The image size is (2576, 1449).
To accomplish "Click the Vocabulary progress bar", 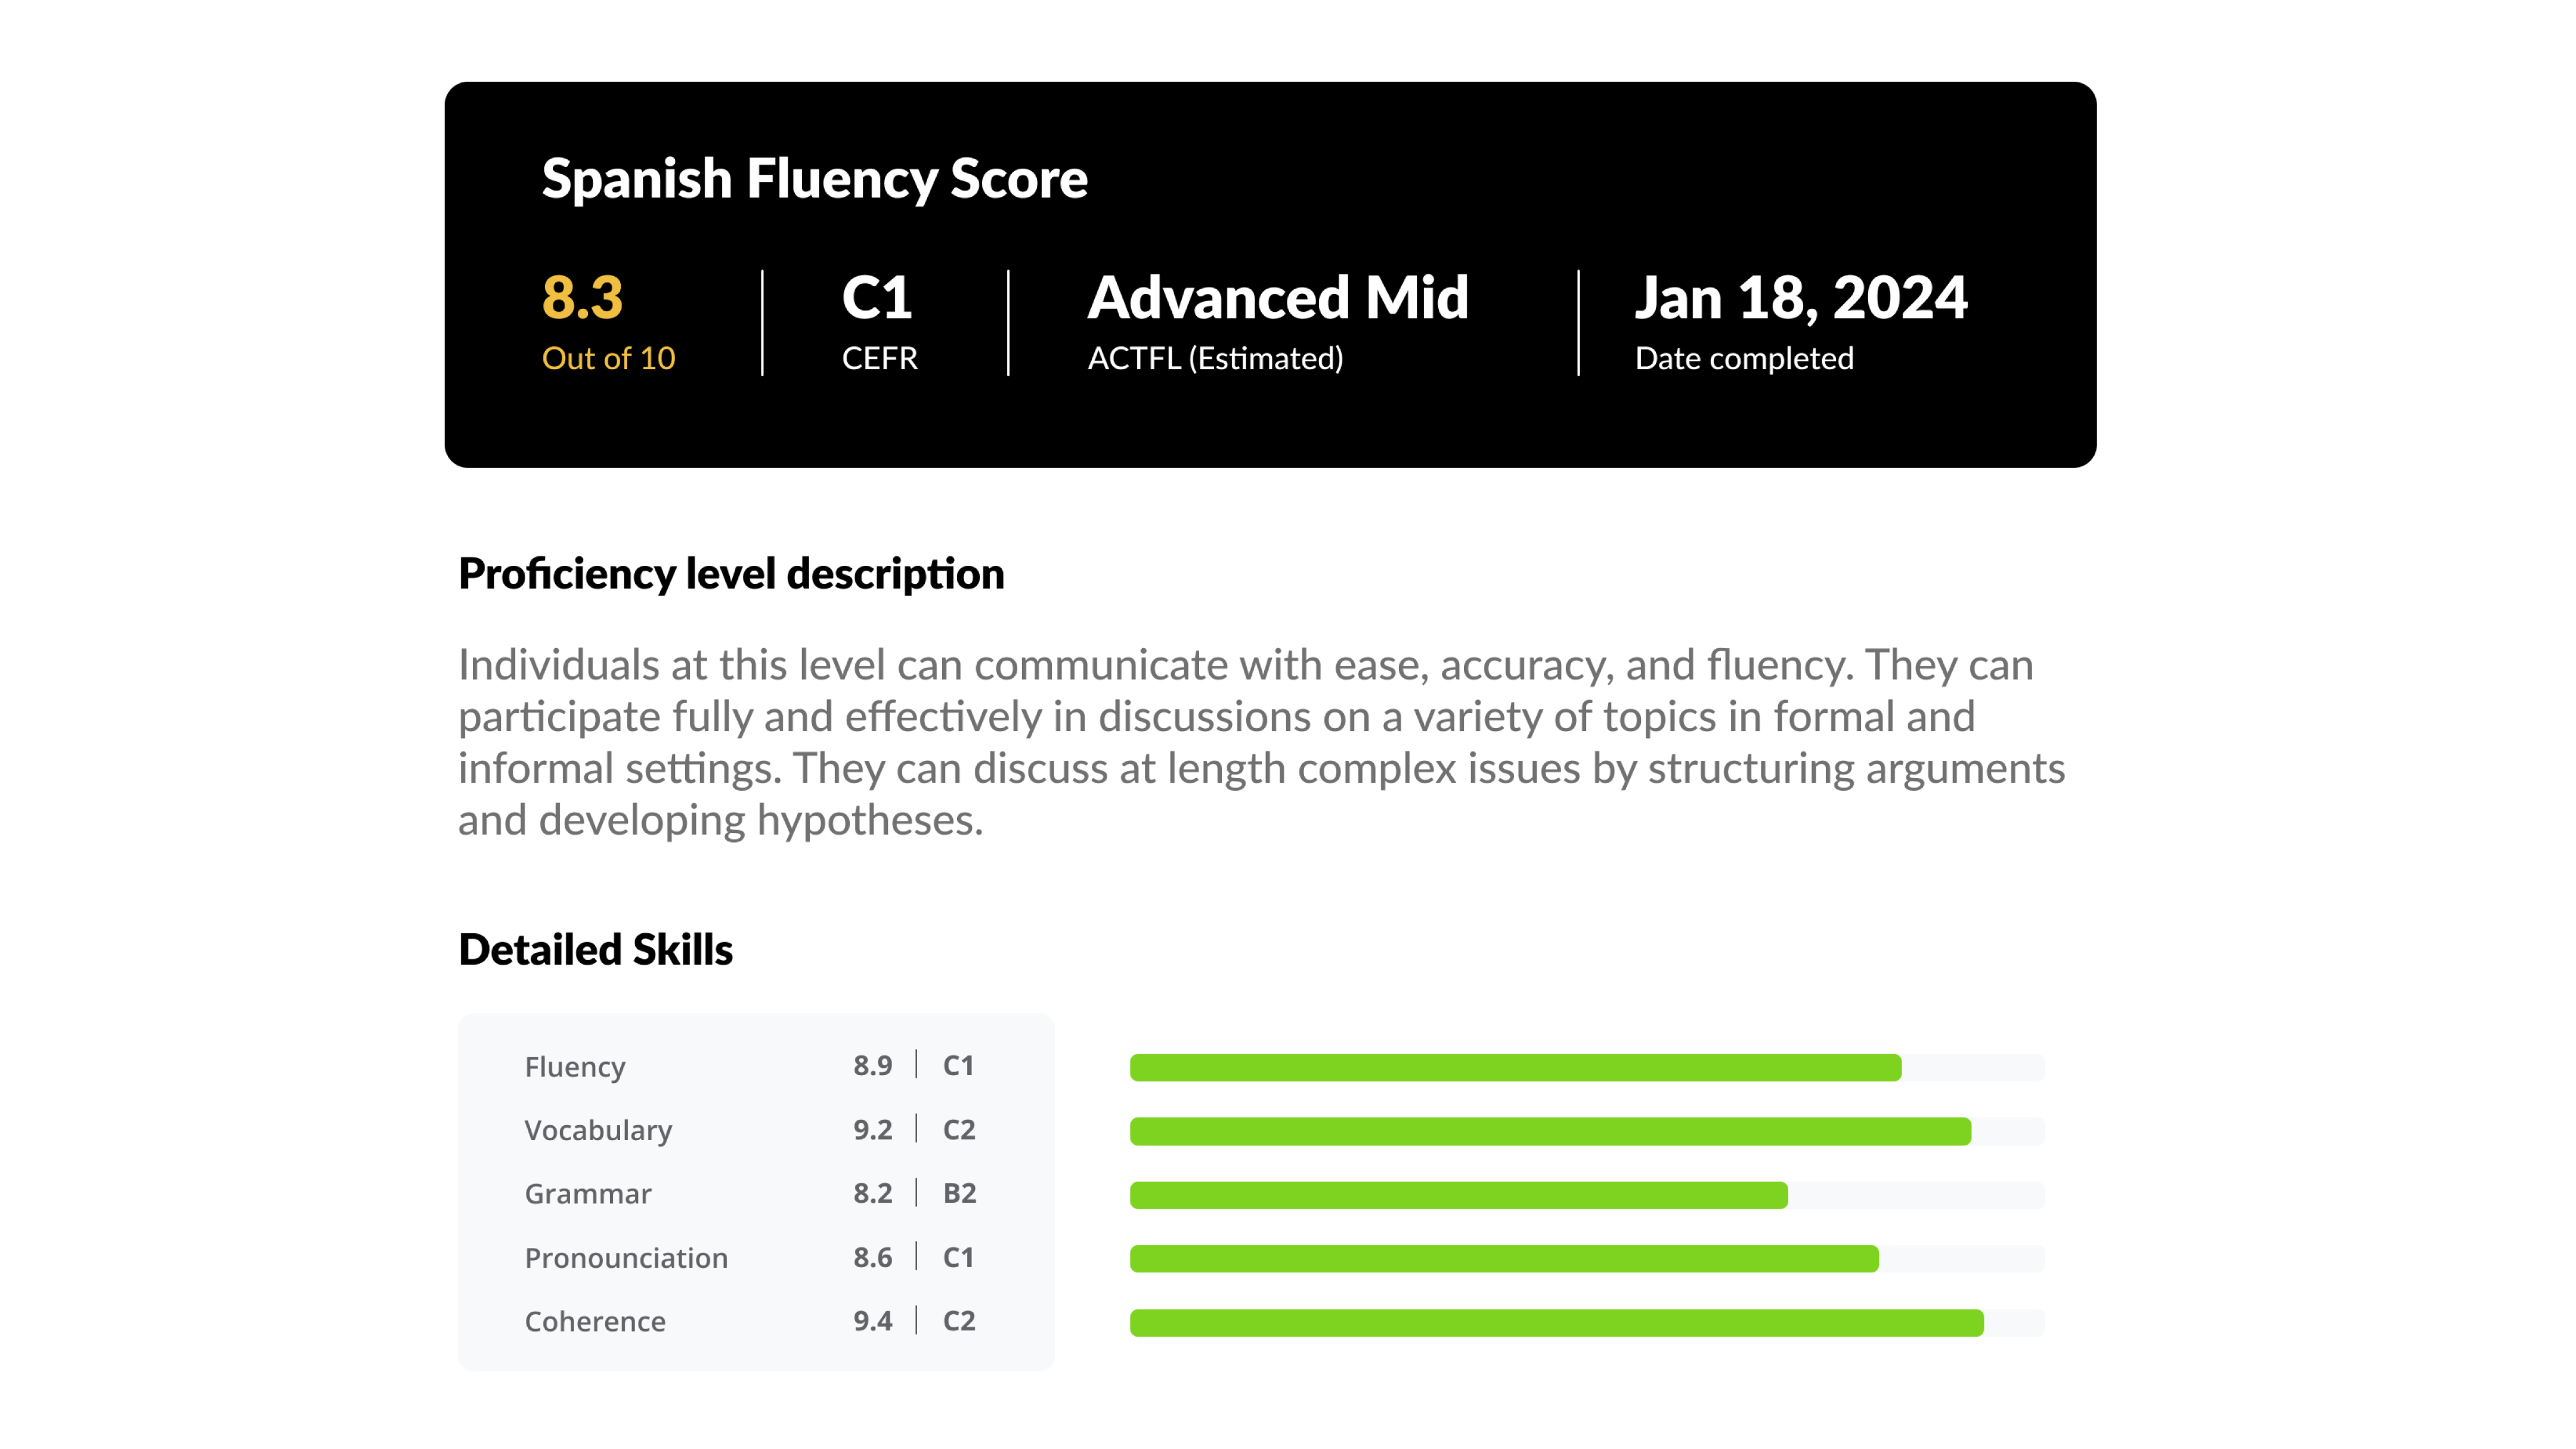I will point(1586,1131).
